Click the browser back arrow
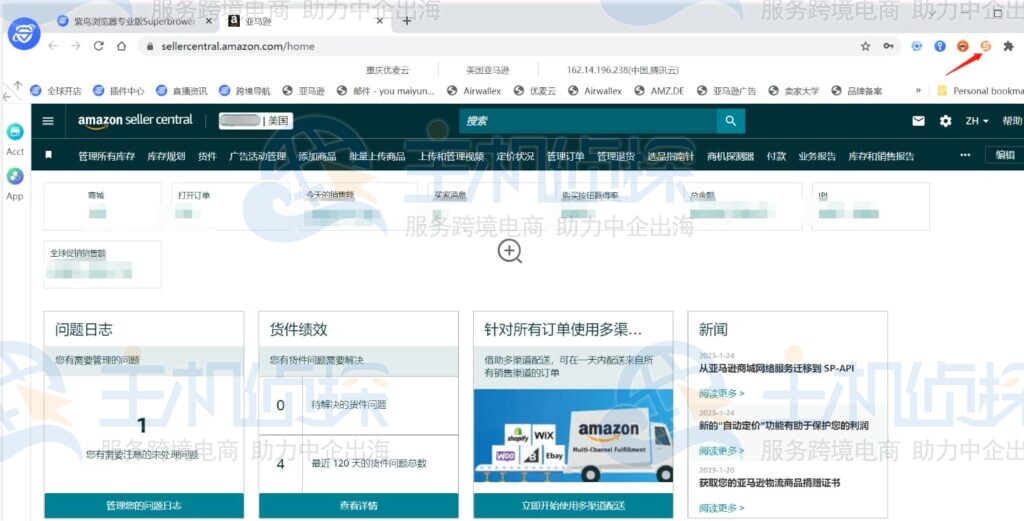Viewport: 1024px width, 521px height. 53,46
